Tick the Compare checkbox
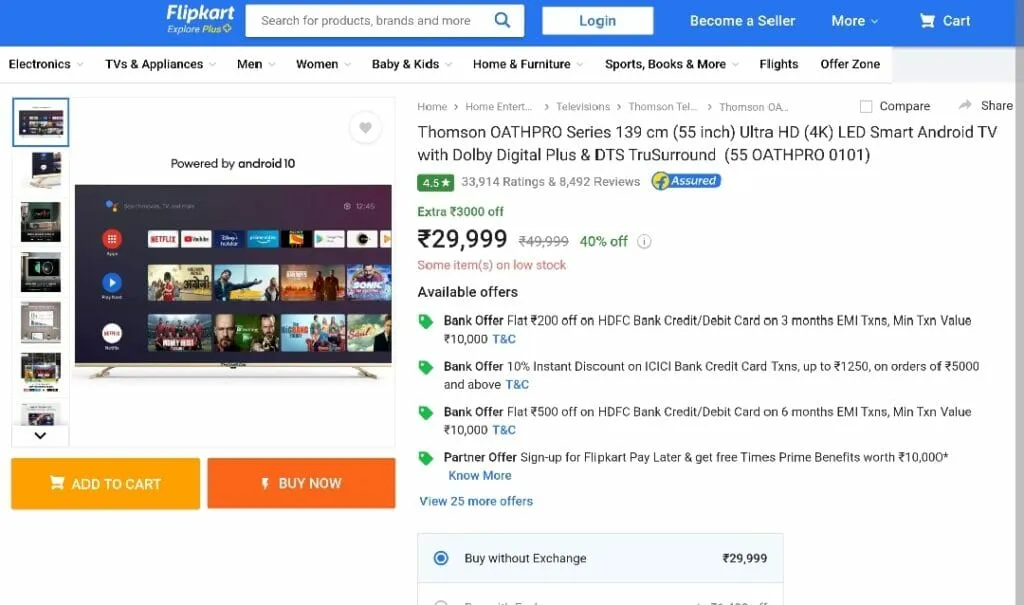Screen dimensions: 1024x605 point(866,106)
